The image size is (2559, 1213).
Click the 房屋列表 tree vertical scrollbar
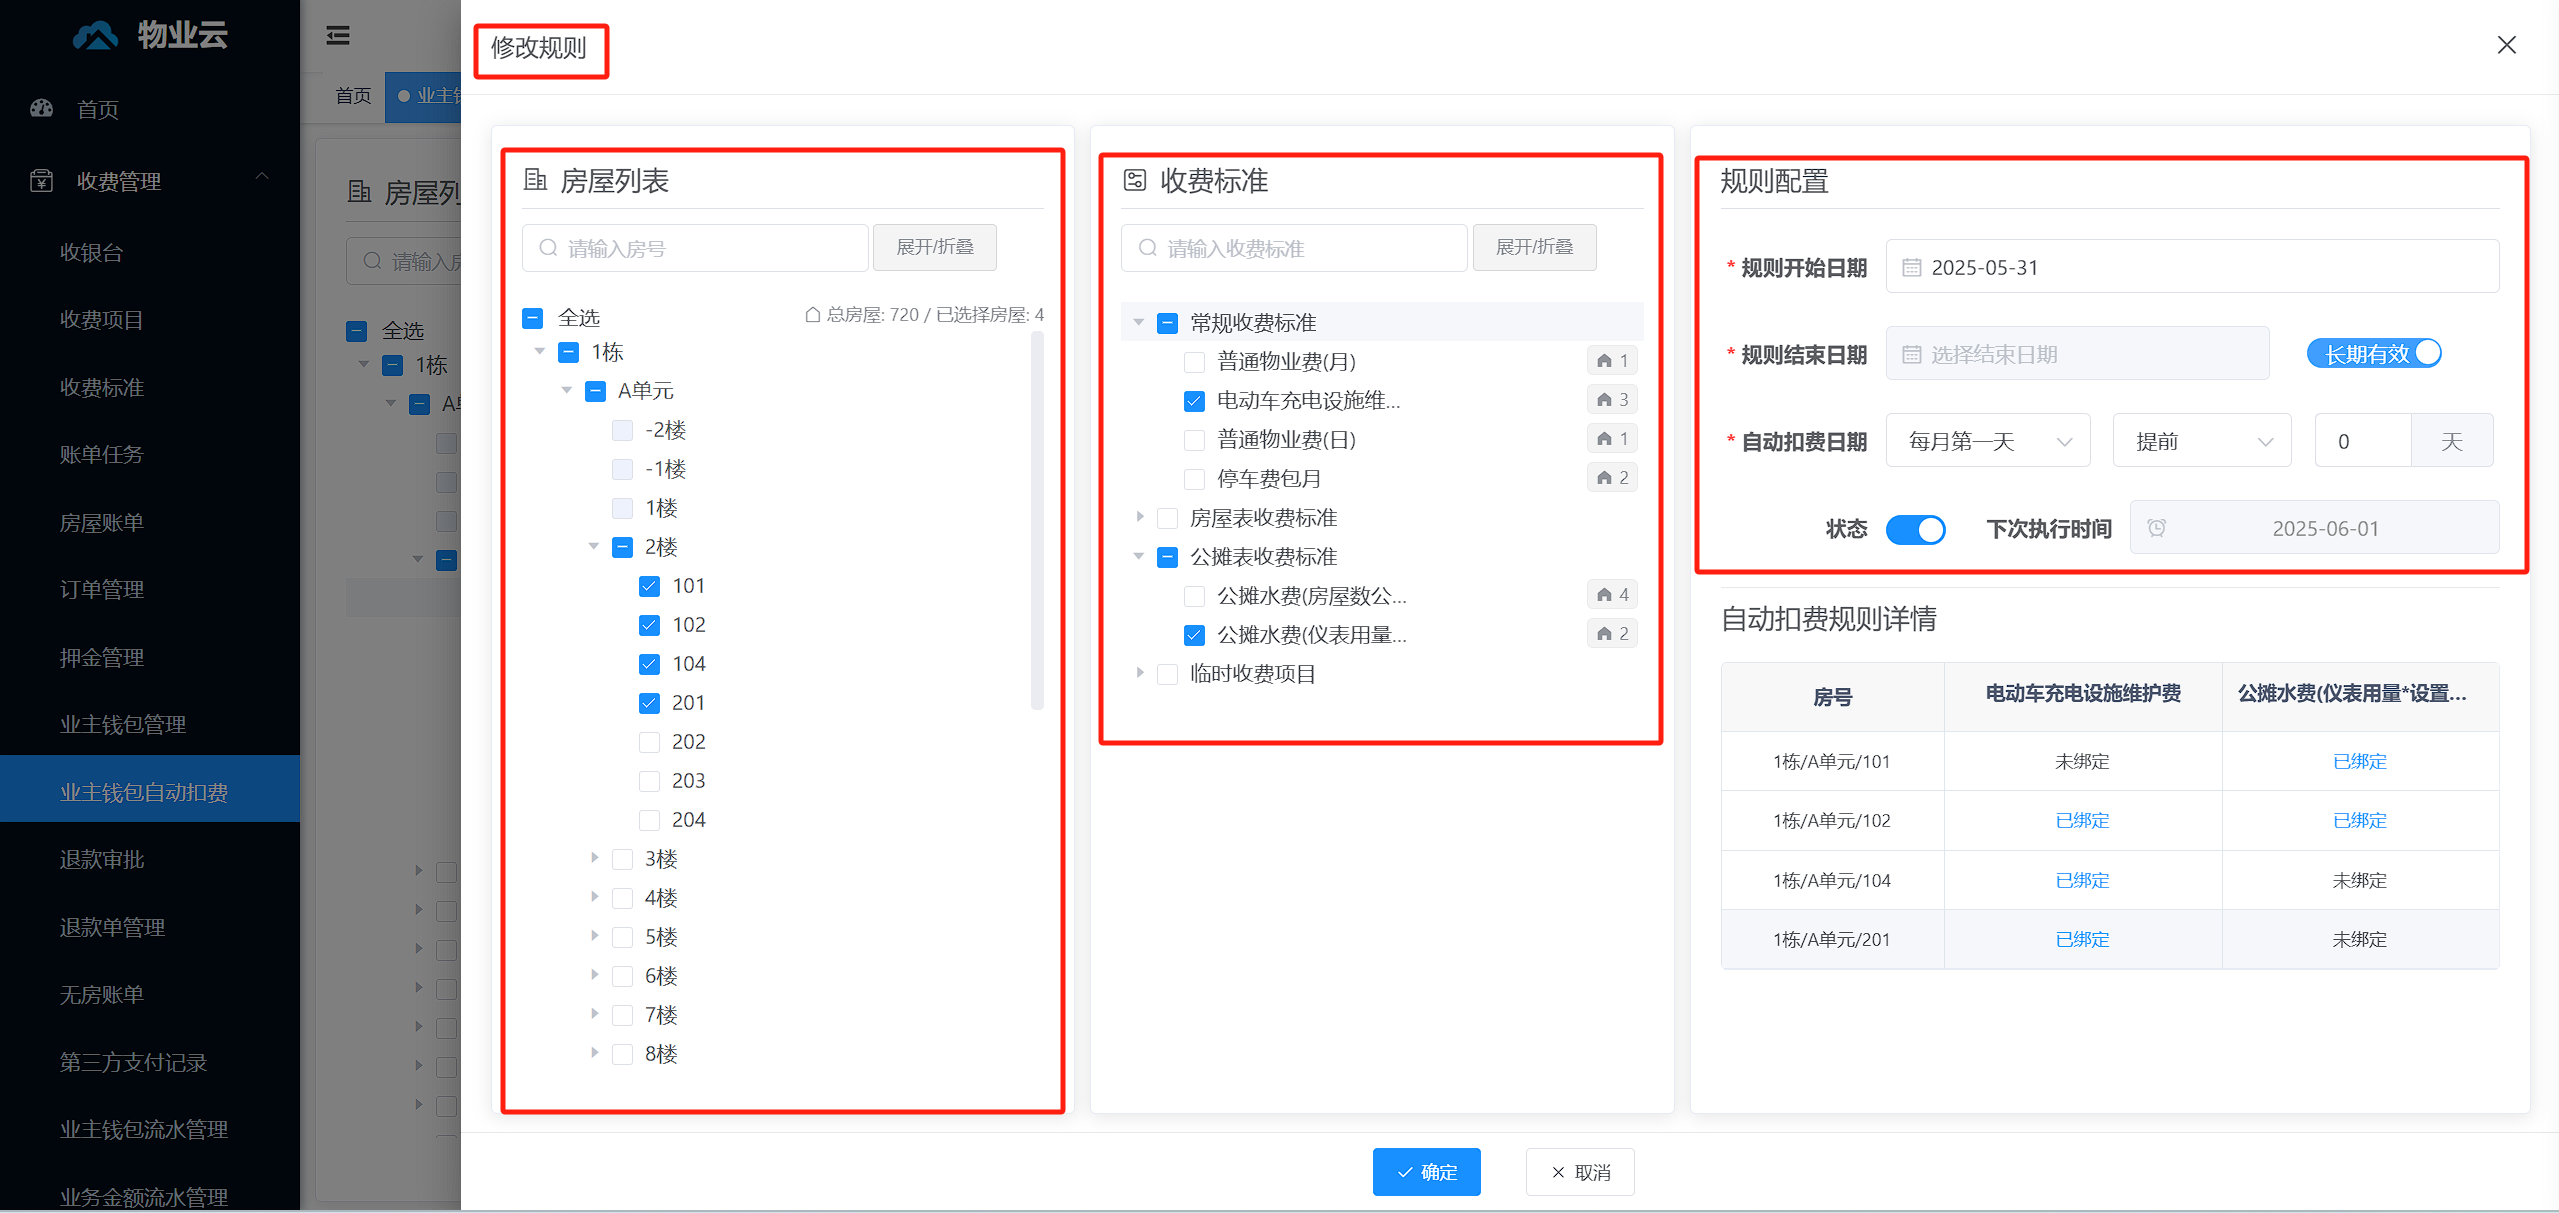click(x=1037, y=520)
